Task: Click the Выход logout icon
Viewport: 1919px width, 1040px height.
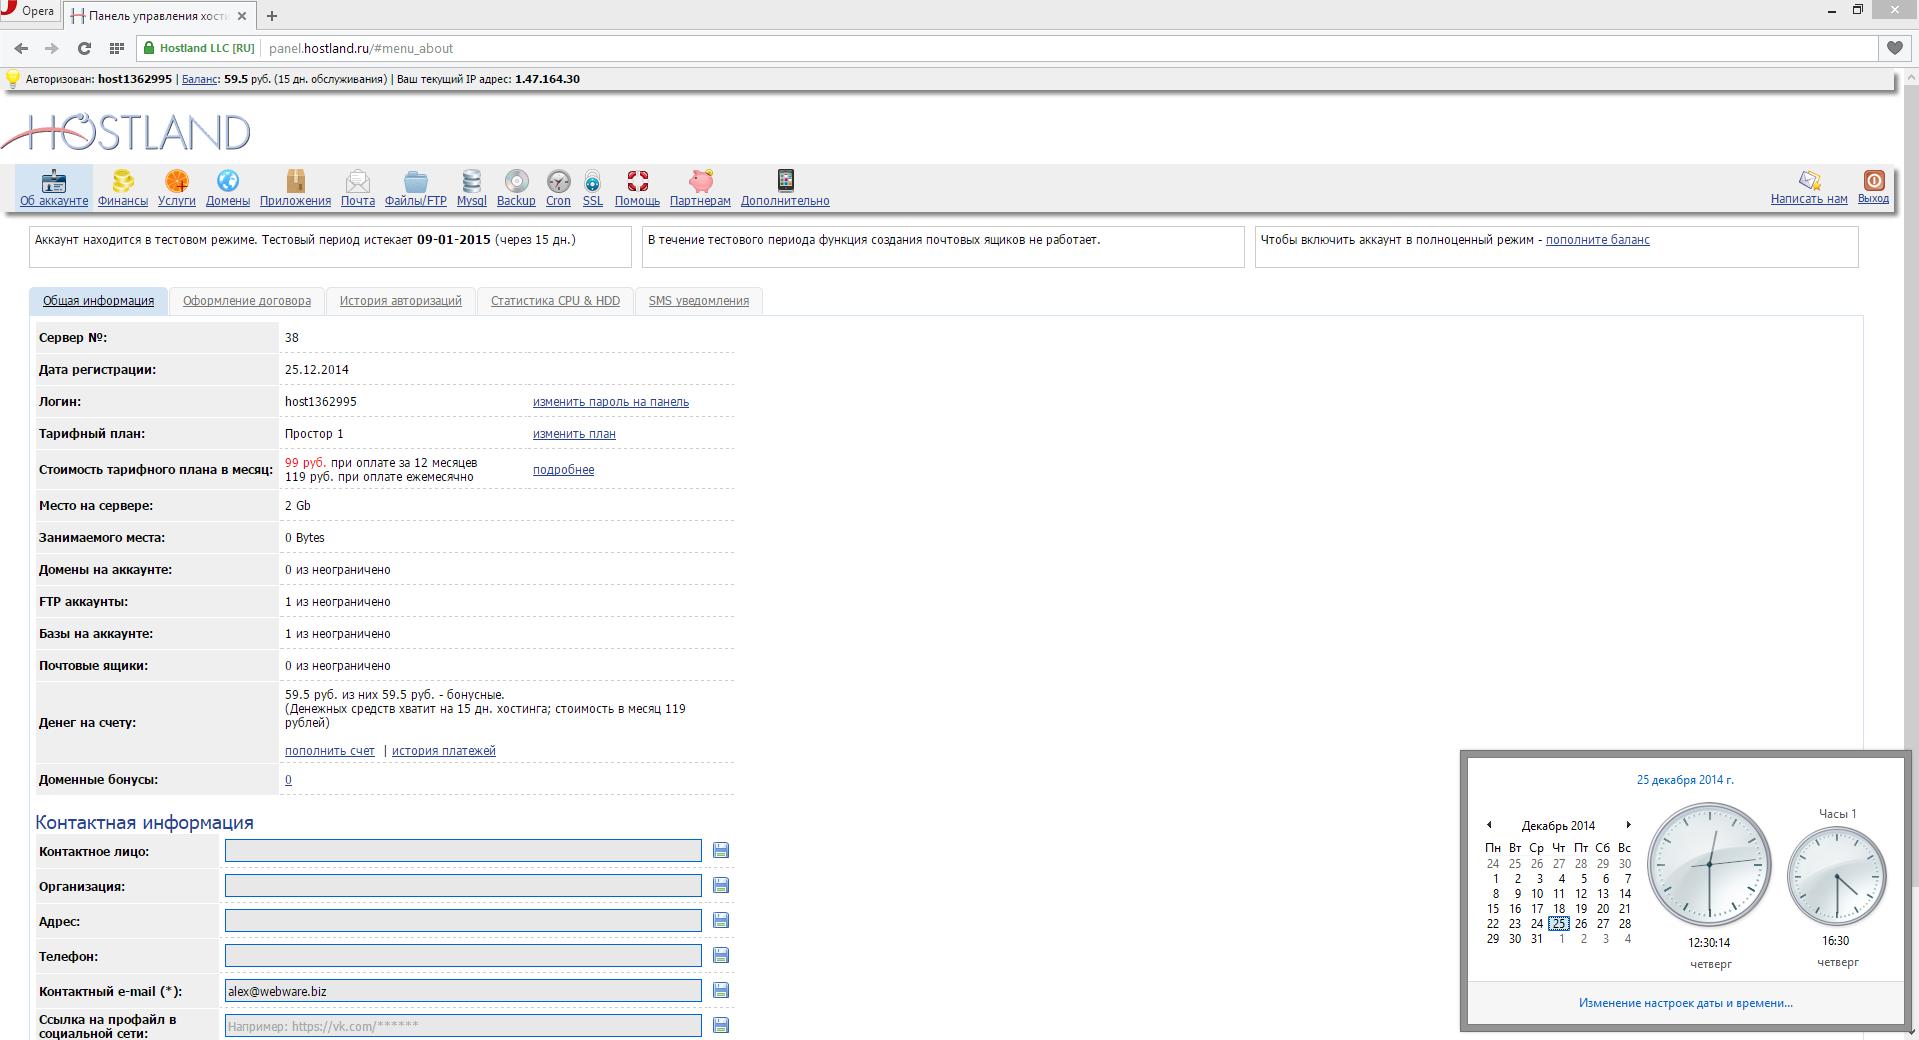Action: tap(1873, 181)
